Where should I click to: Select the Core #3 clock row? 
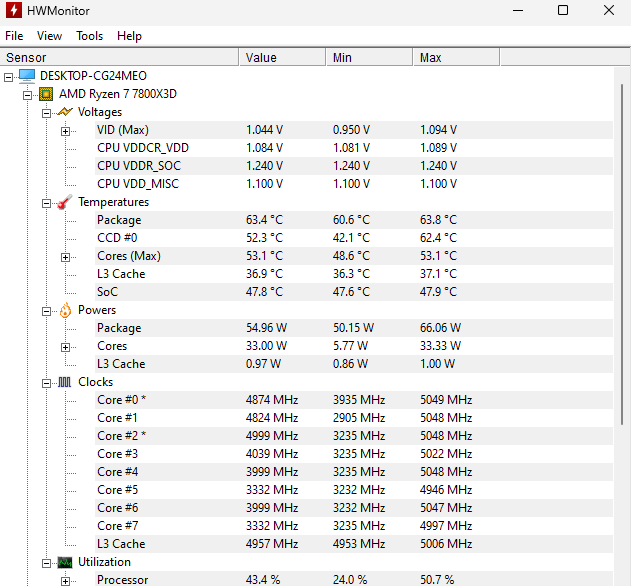354,454
